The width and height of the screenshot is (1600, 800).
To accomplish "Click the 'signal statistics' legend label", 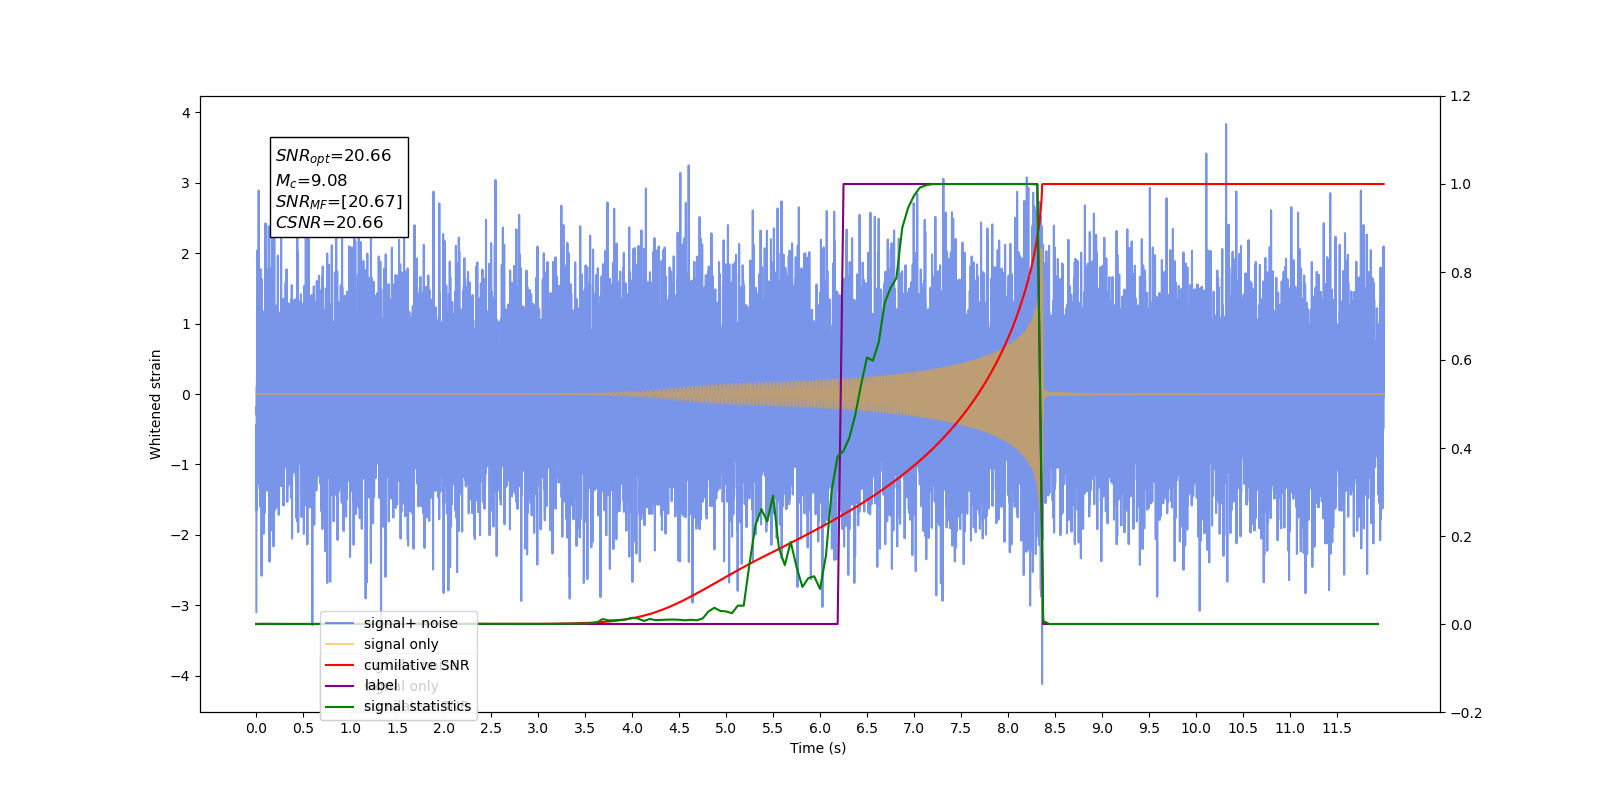I will coord(417,706).
